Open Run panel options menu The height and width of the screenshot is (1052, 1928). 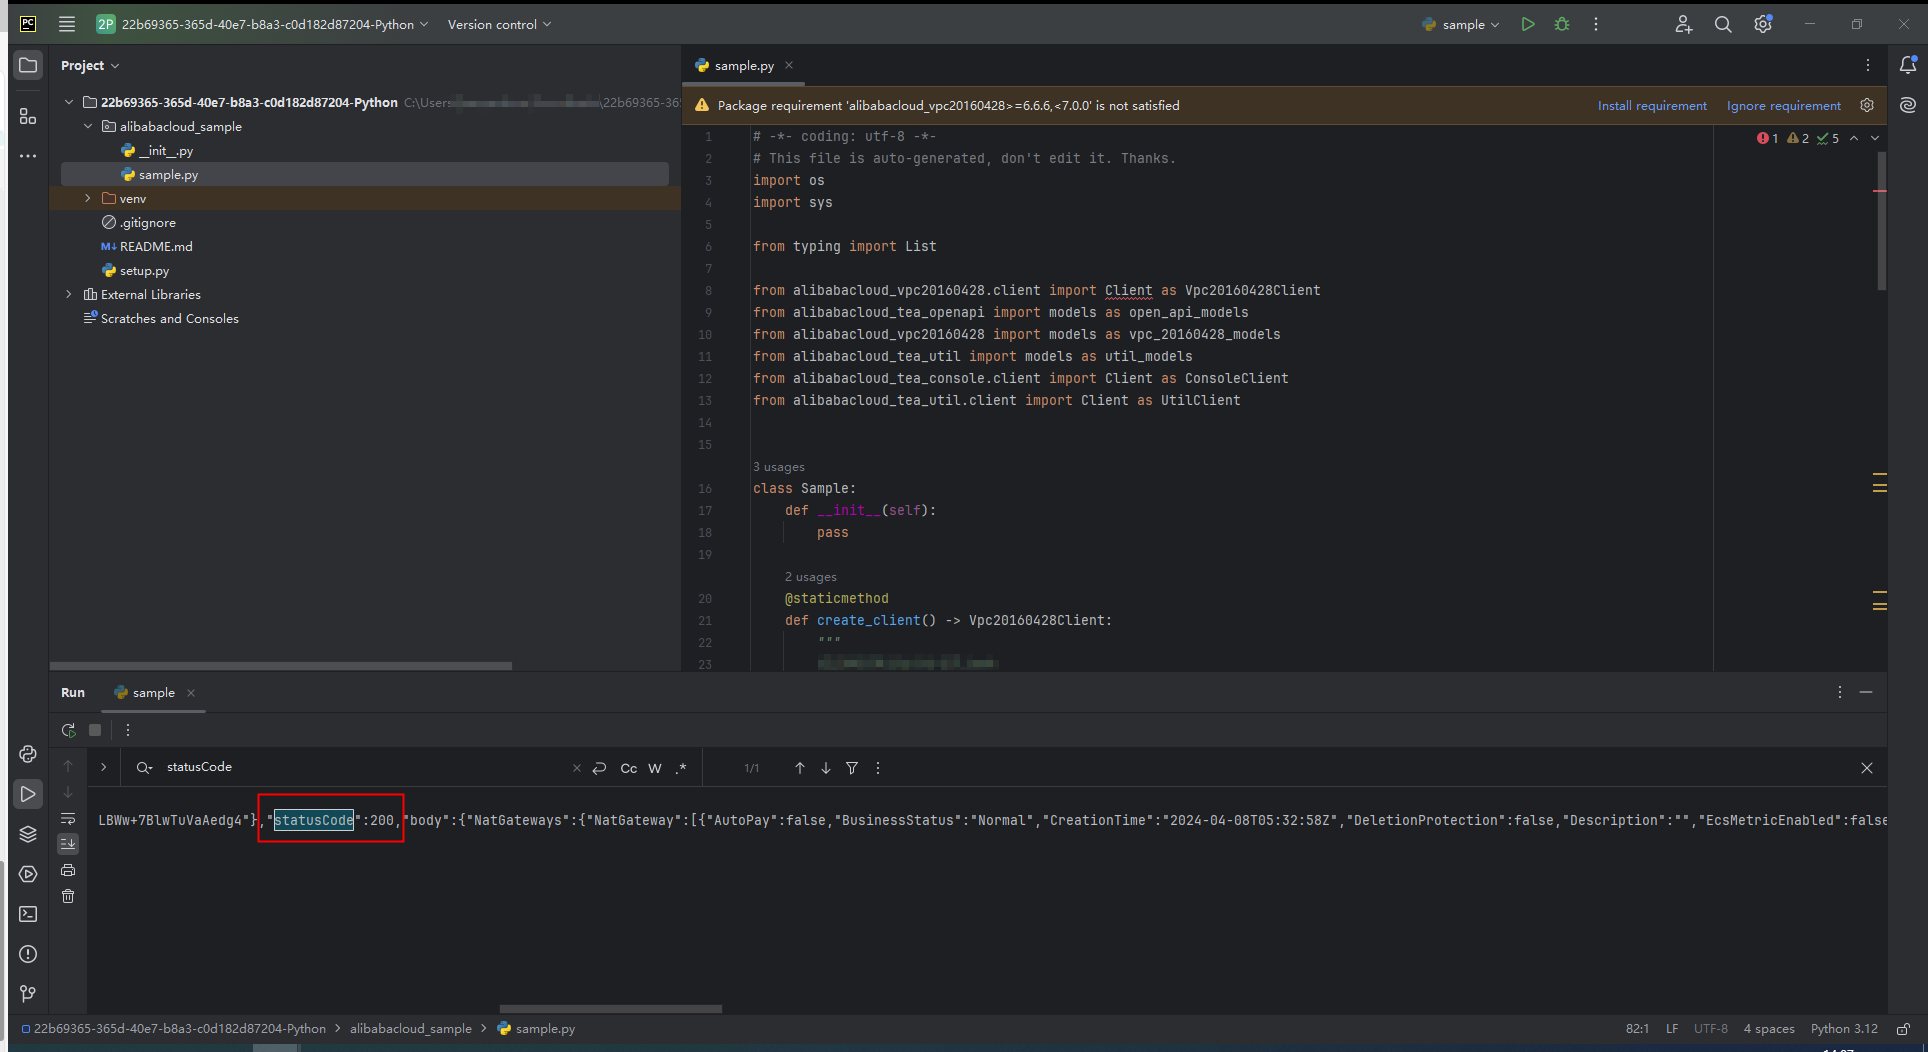click(1840, 692)
